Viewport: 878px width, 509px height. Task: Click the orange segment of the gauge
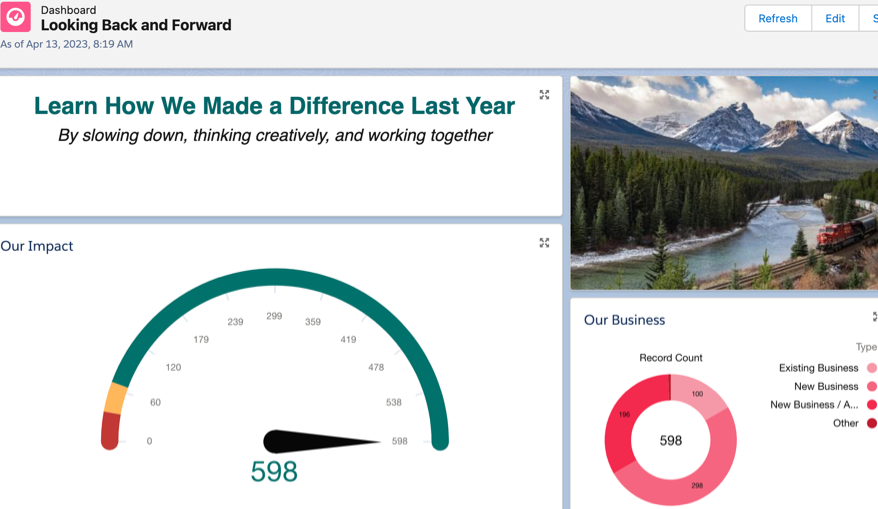click(116, 398)
